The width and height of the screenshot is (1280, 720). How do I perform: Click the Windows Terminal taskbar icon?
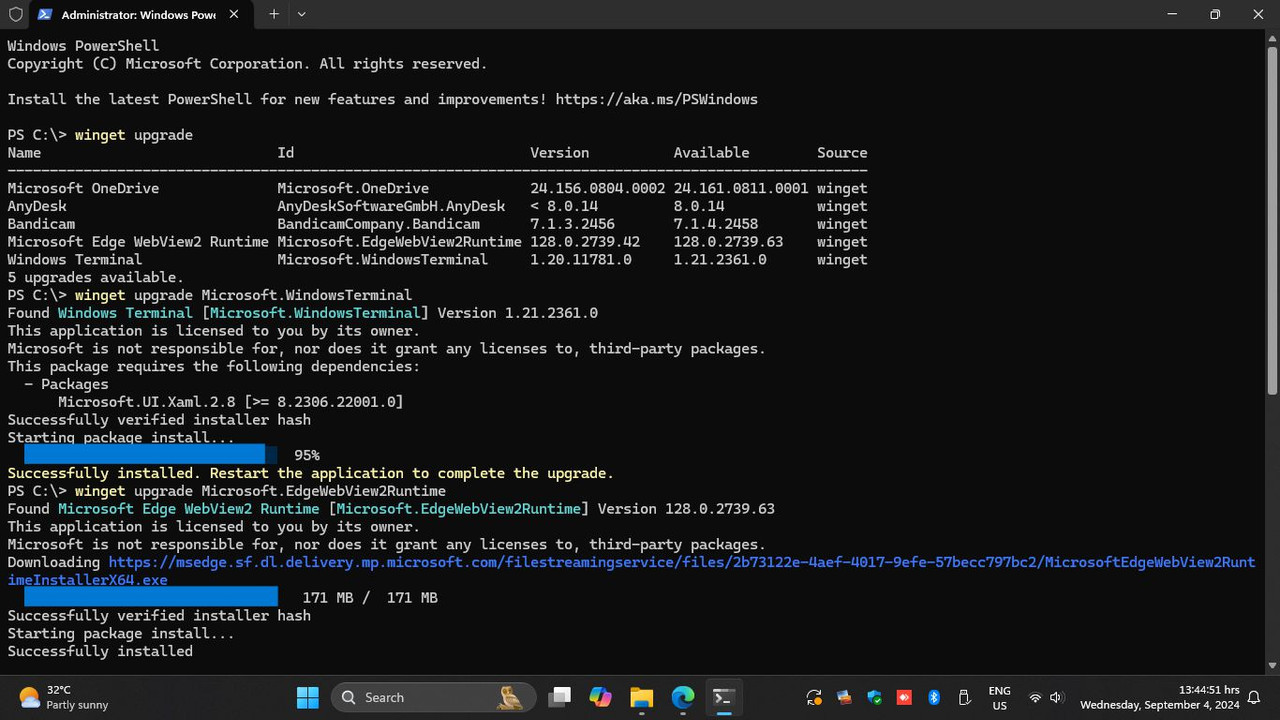tap(723, 697)
